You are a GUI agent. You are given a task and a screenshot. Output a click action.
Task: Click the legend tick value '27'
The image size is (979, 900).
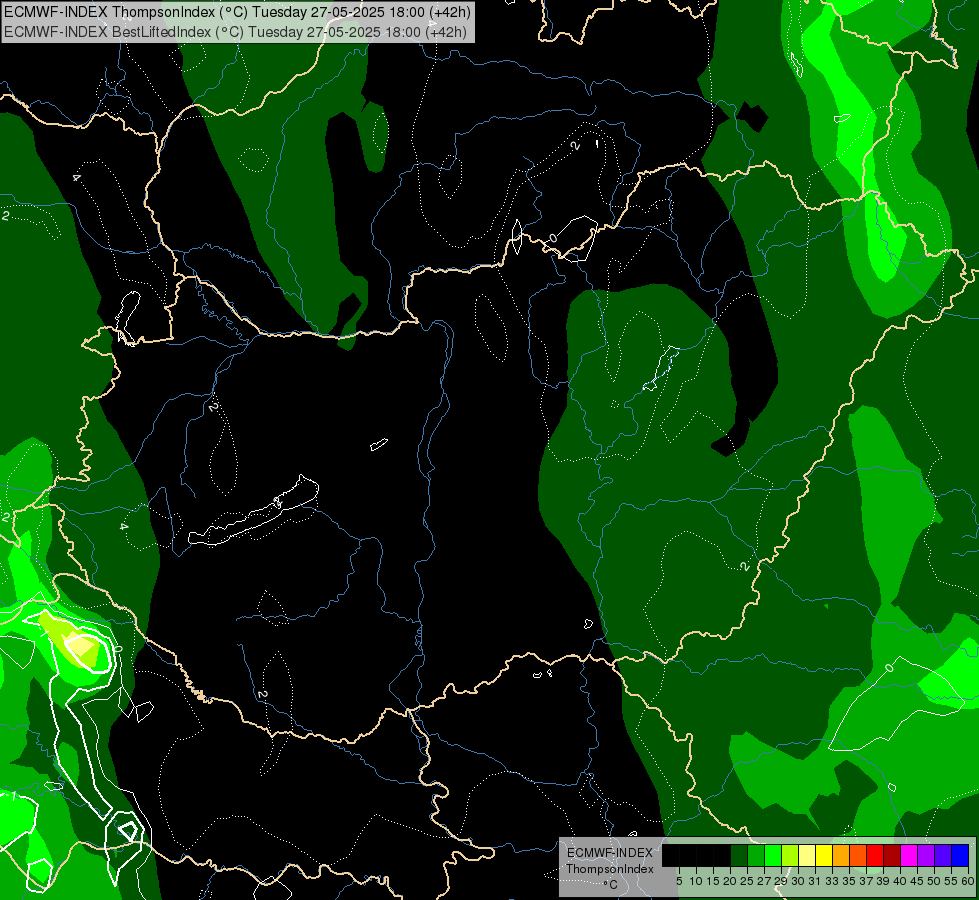tap(764, 881)
